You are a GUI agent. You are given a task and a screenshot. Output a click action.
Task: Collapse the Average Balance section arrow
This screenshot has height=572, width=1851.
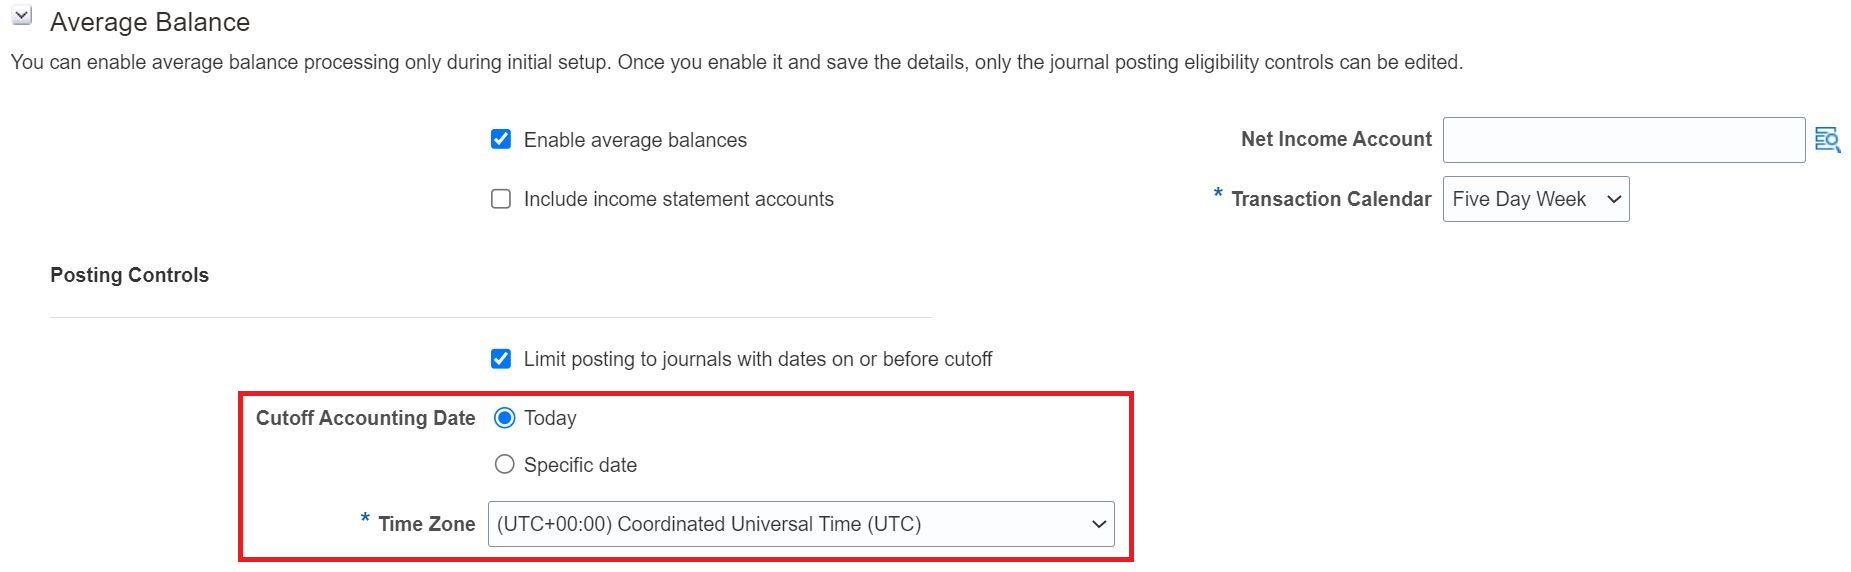point(22,17)
